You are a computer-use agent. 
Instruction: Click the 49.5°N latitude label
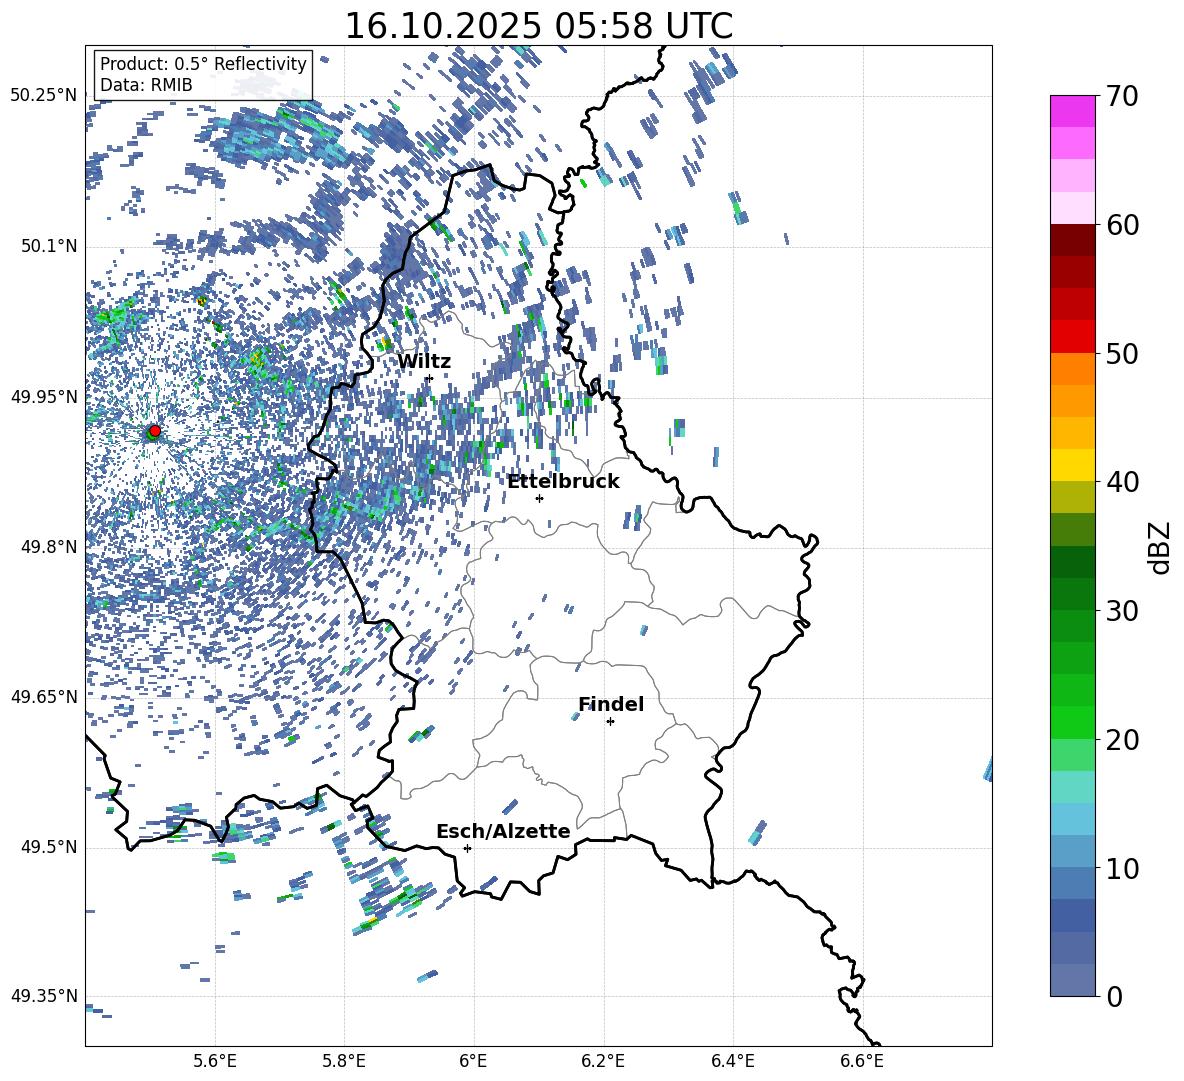pos(48,847)
